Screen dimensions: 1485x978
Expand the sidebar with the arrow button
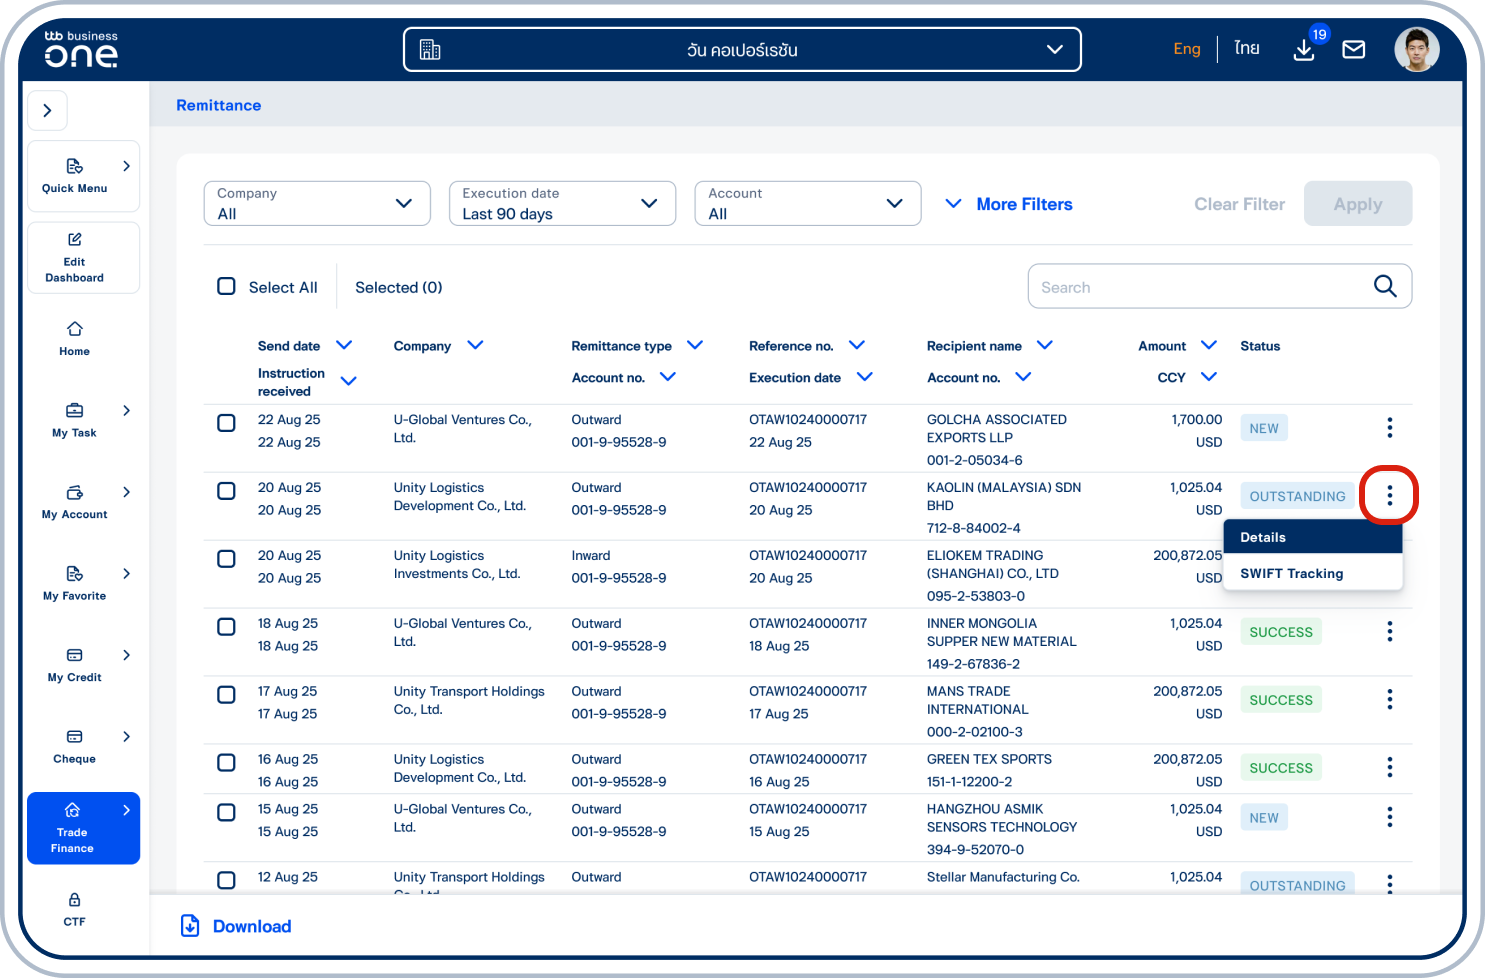tap(47, 111)
